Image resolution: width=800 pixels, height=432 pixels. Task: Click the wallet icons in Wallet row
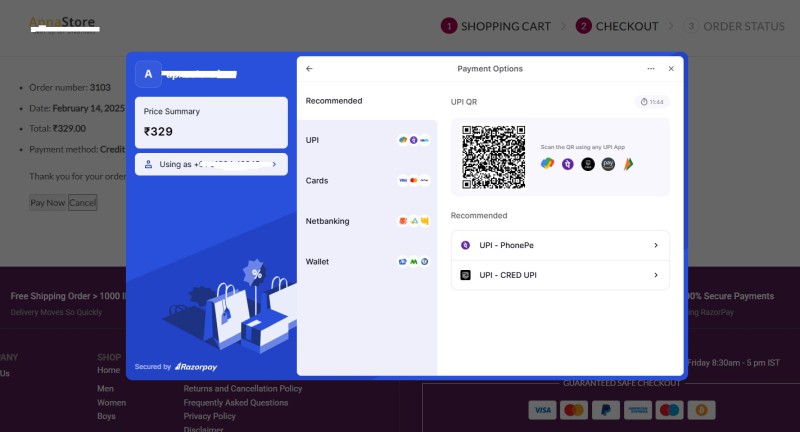coord(413,262)
